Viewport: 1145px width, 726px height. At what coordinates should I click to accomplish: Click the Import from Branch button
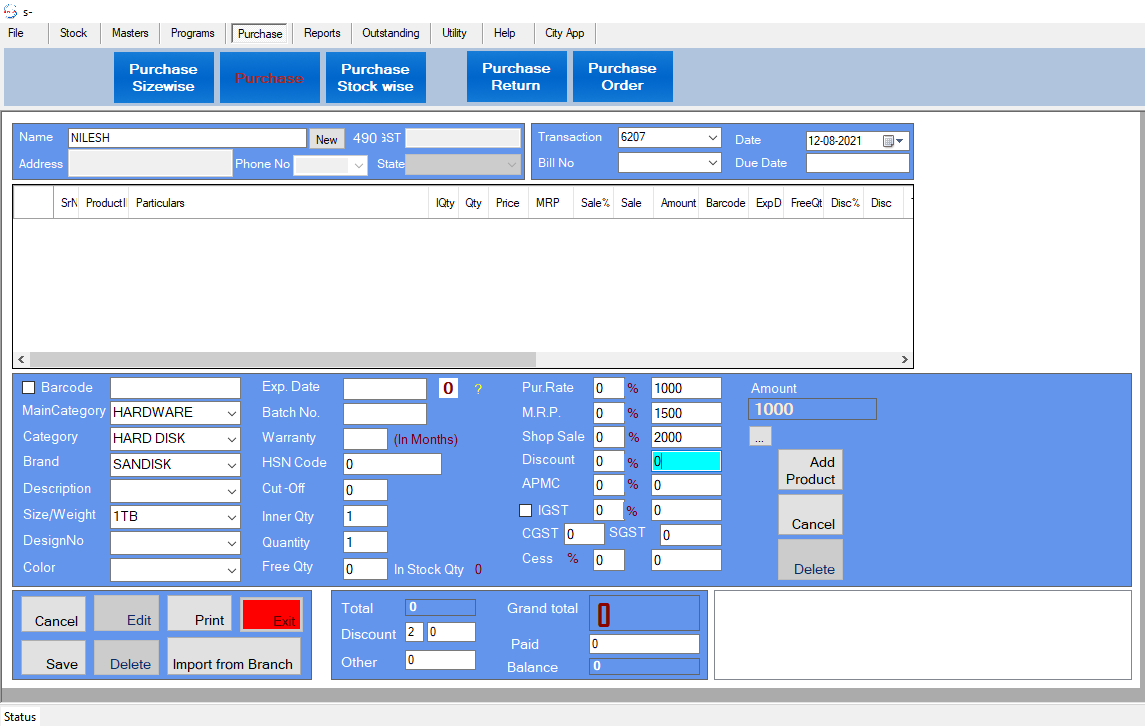click(233, 657)
